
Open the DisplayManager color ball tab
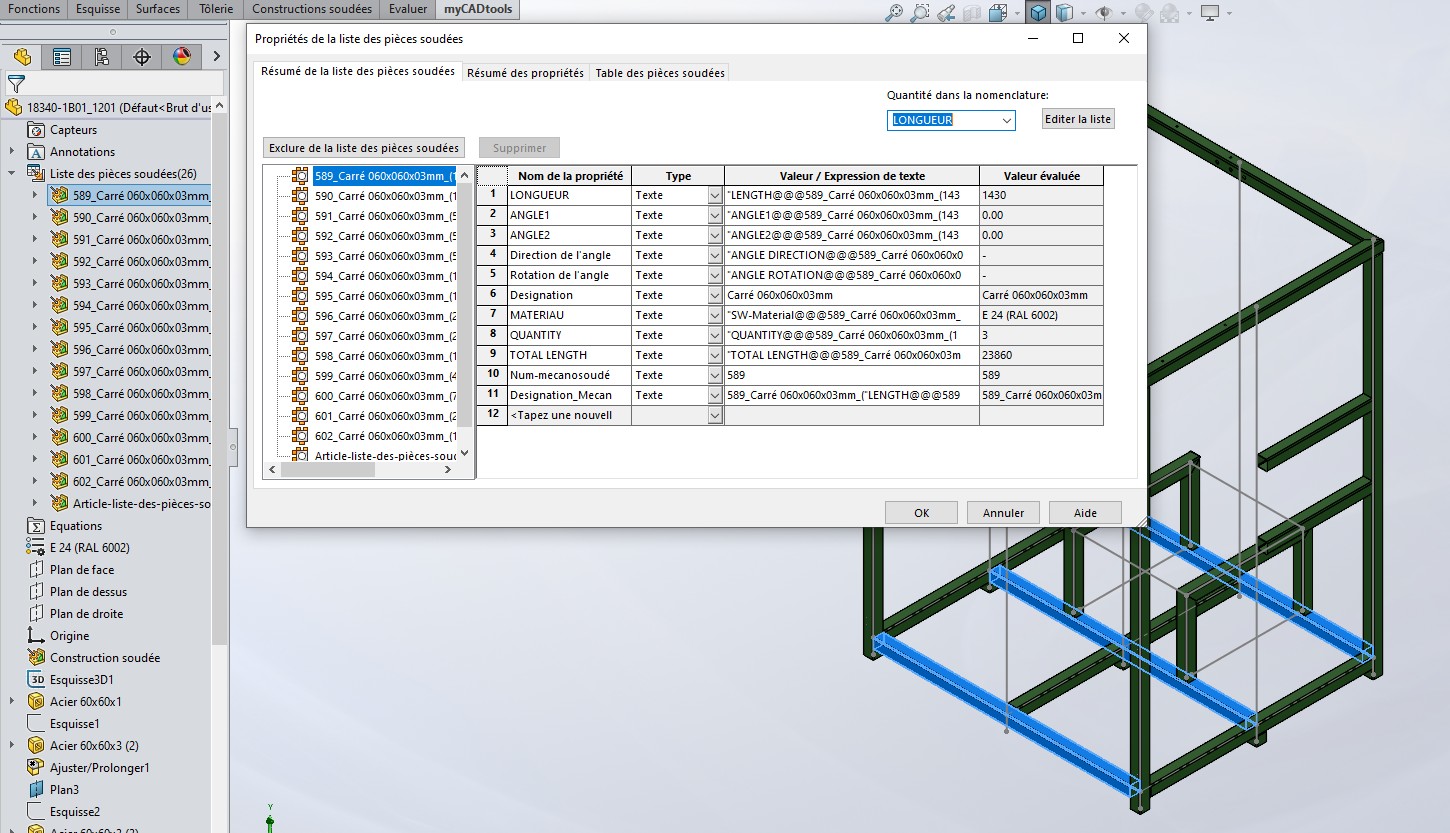pyautogui.click(x=181, y=57)
